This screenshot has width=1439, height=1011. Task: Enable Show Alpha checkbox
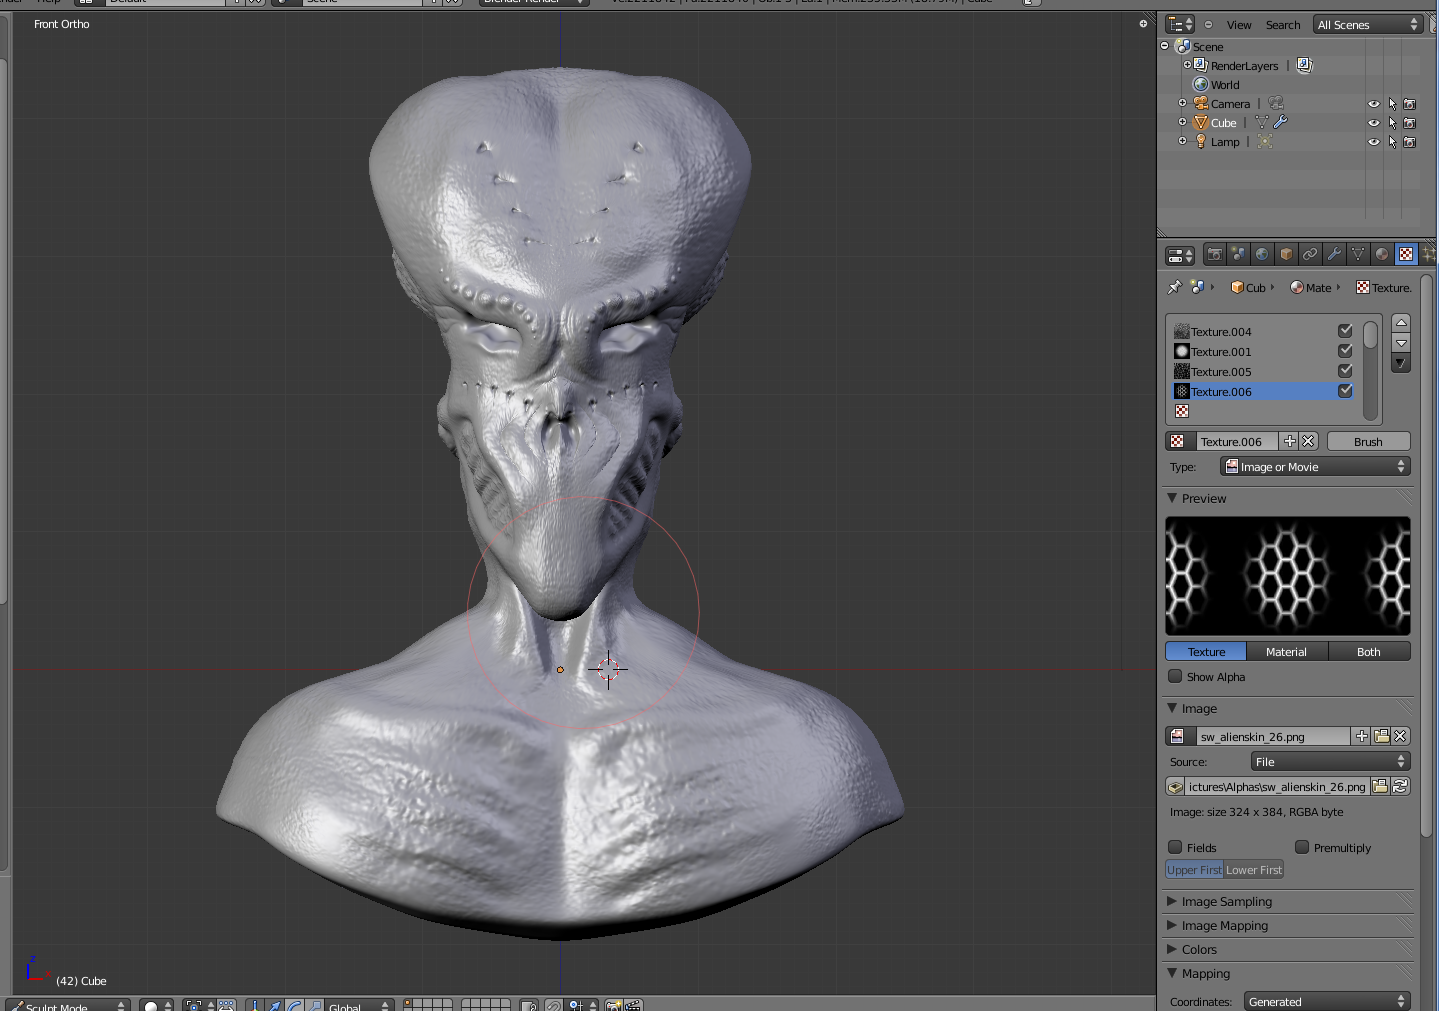tap(1175, 676)
